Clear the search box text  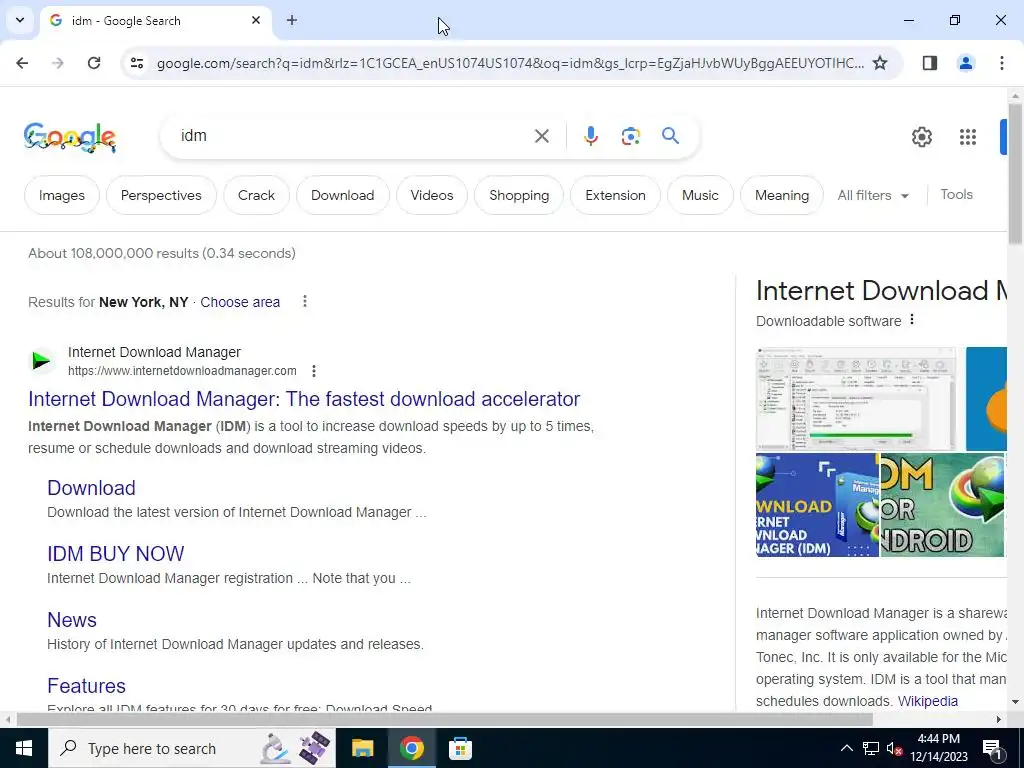pos(541,136)
